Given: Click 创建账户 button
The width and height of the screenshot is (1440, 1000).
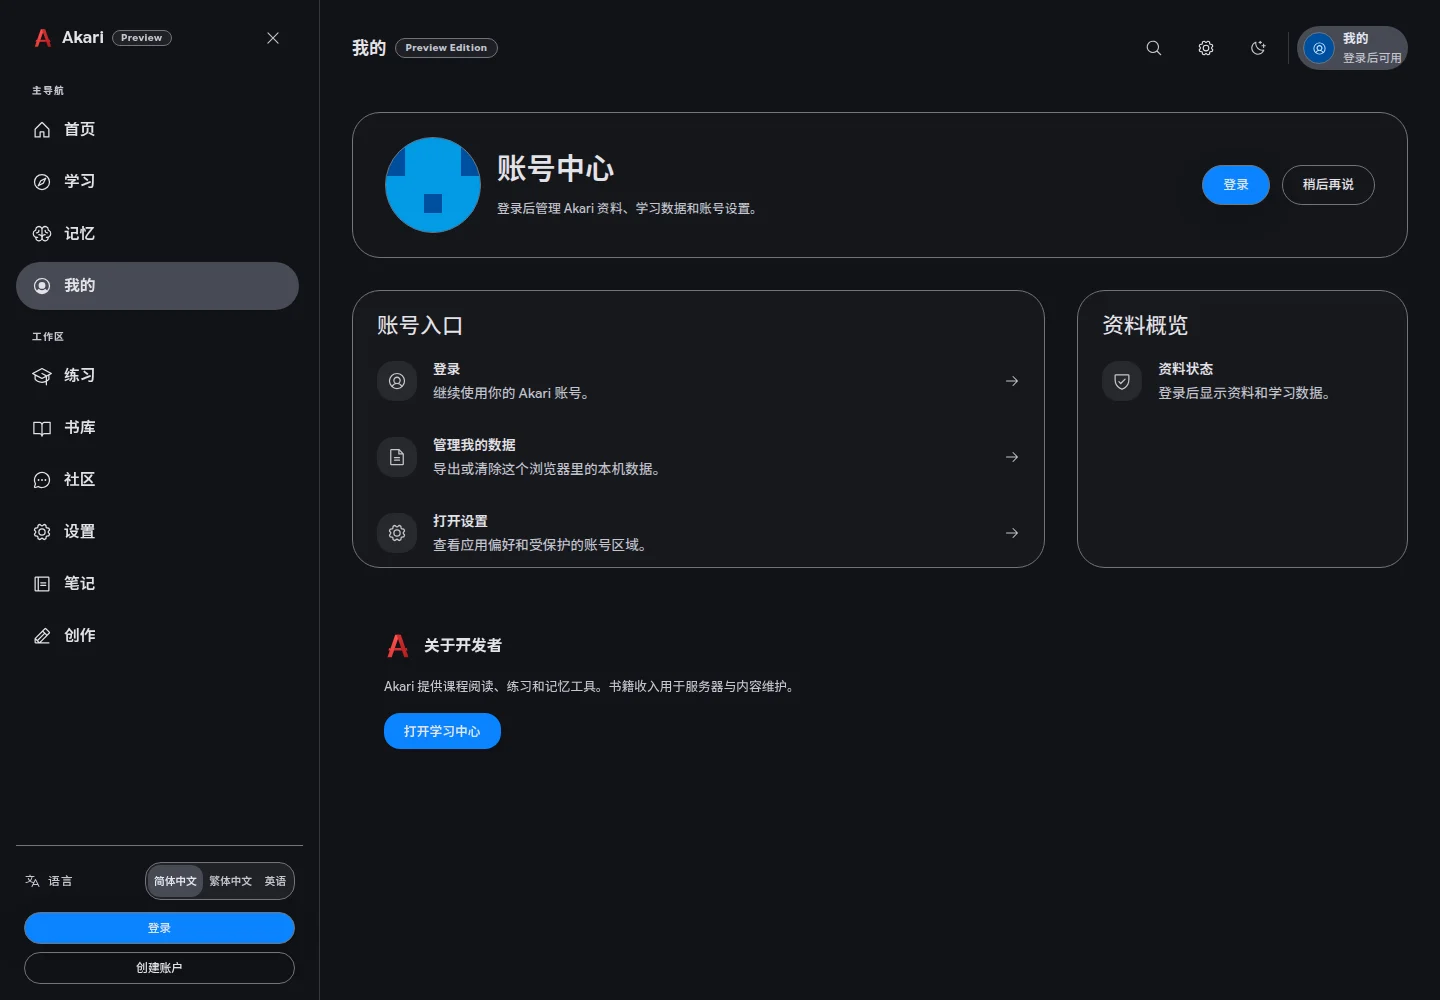Looking at the screenshot, I should pos(159,968).
